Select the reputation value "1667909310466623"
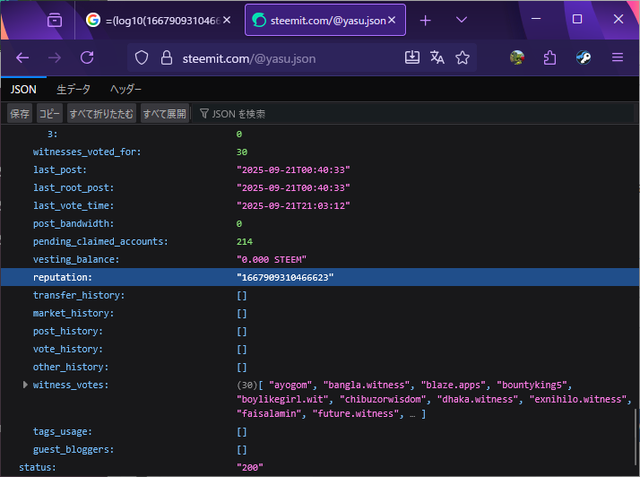 [285, 277]
